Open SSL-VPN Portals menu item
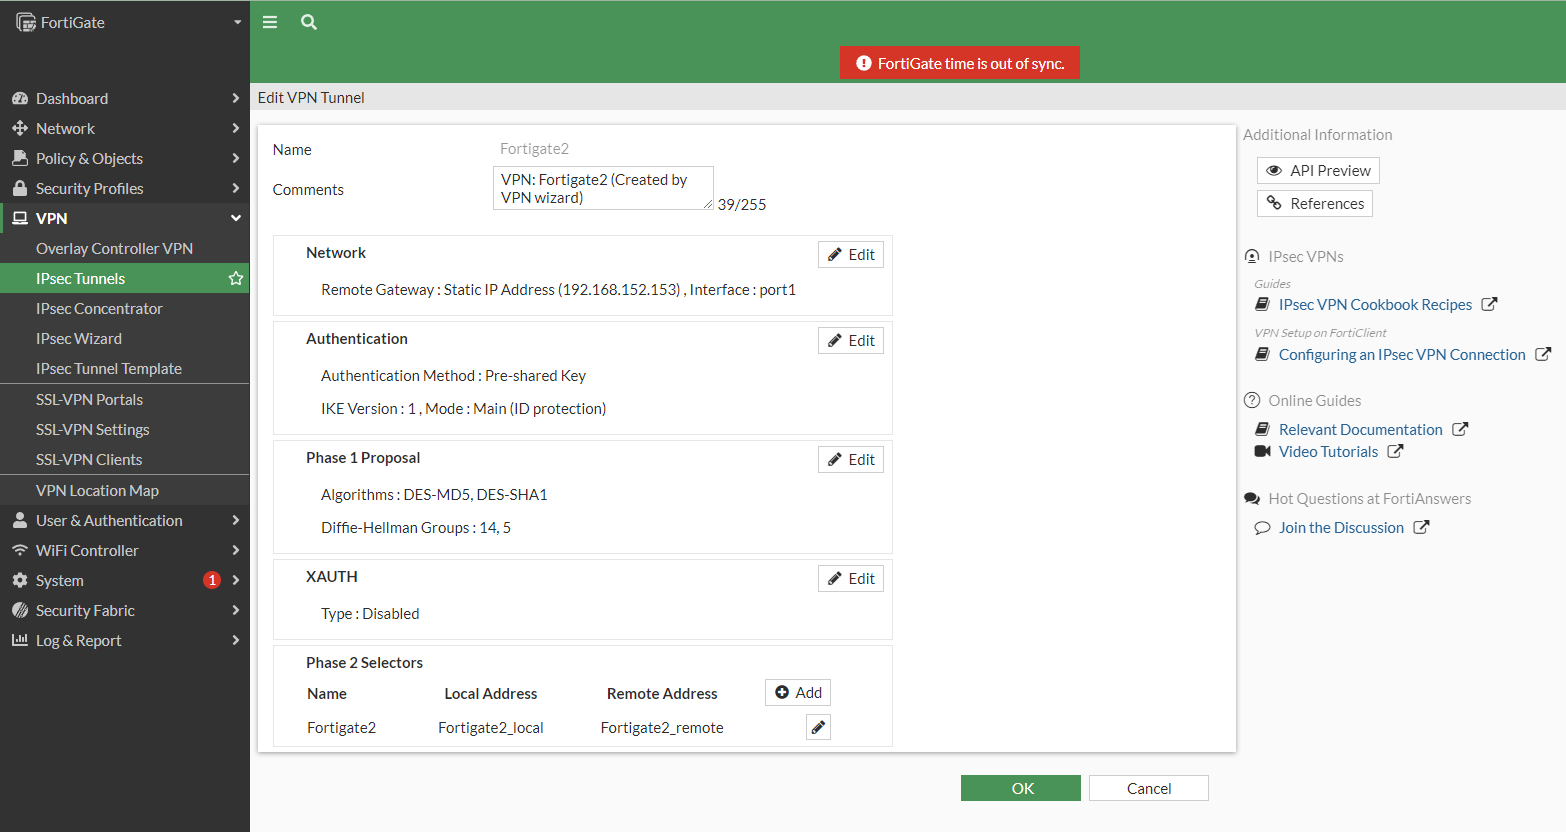Screen dimensions: 1566x832 pyautogui.click(x=125, y=399)
